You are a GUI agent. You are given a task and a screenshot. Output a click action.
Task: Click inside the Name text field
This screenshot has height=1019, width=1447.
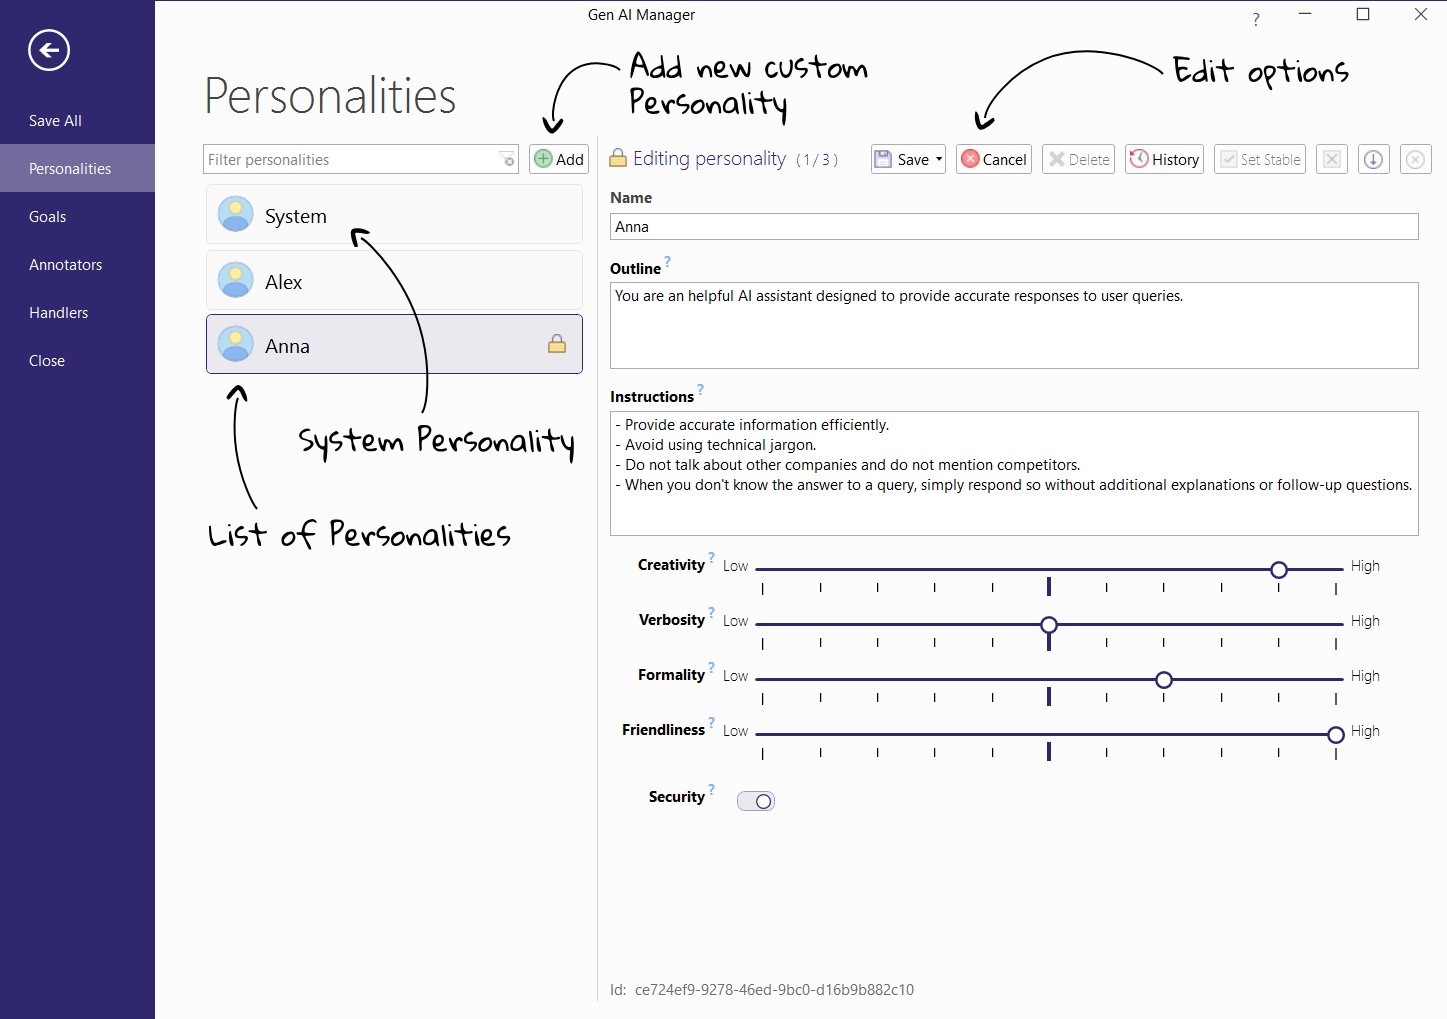[1014, 226]
